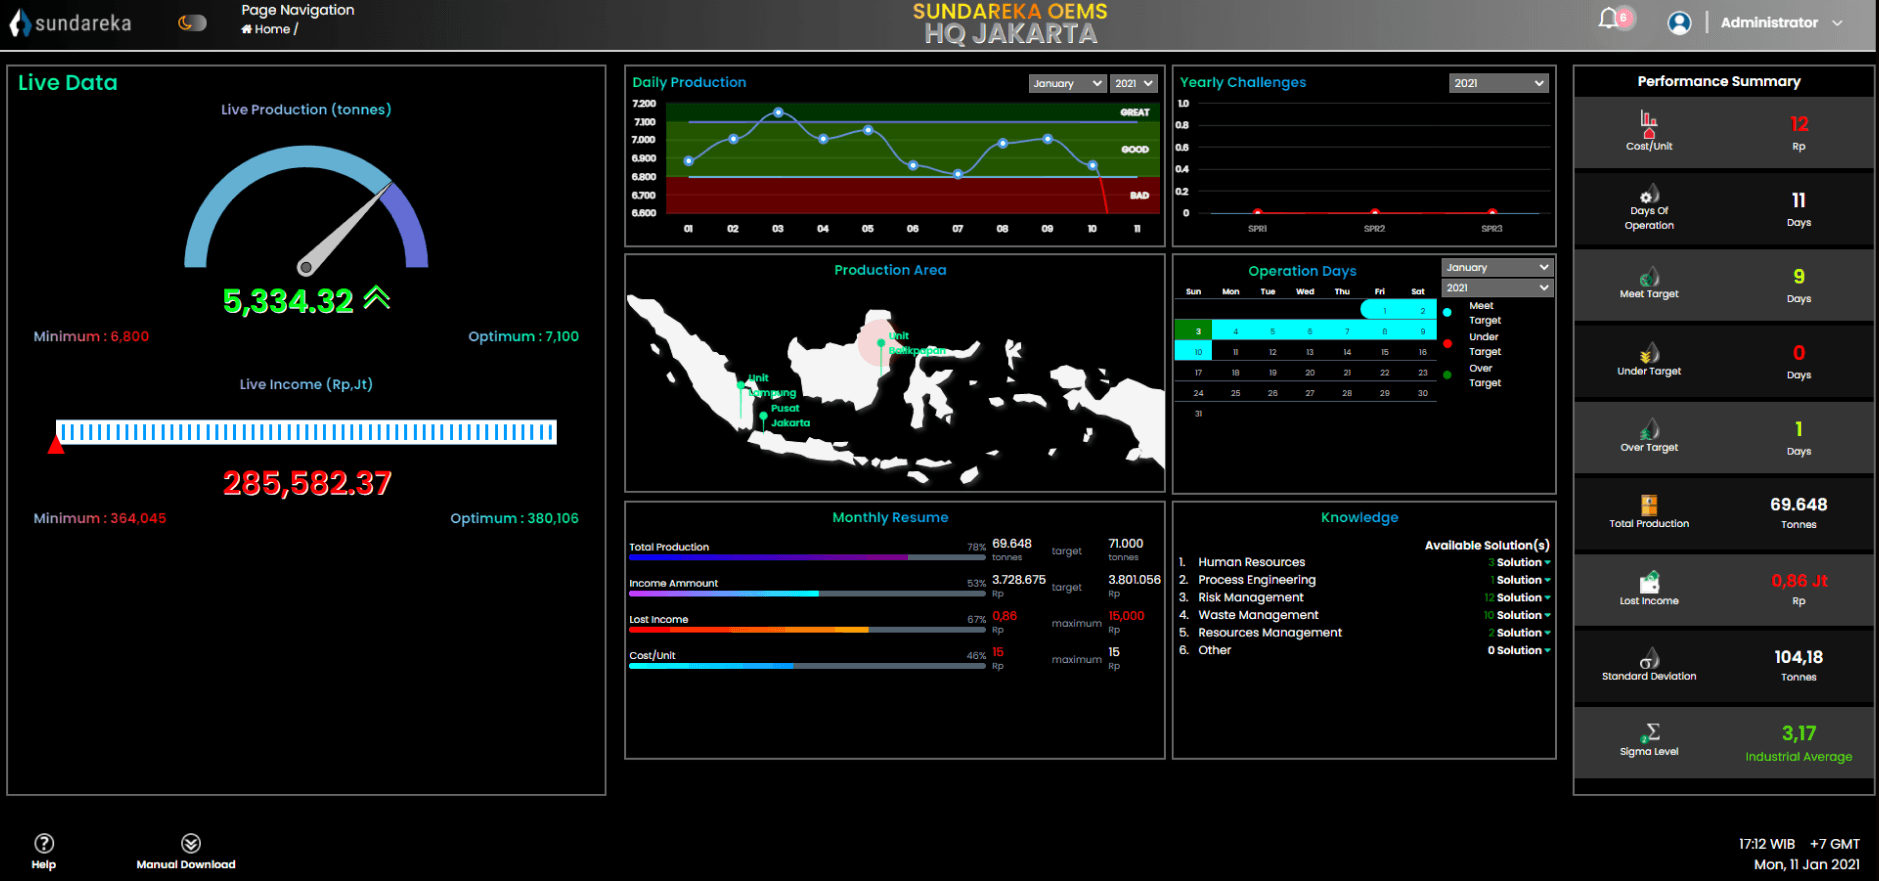
Task: Click the Meet Target cyan legend dot
Action: coord(1447,313)
